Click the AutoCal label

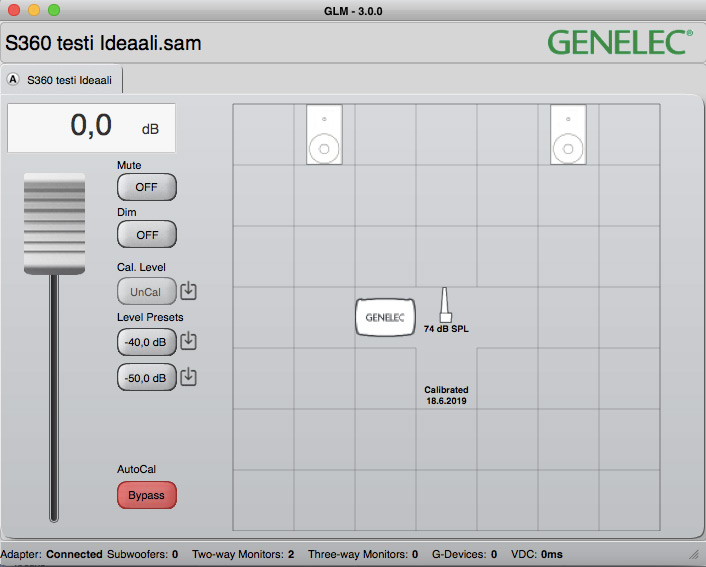click(136, 469)
